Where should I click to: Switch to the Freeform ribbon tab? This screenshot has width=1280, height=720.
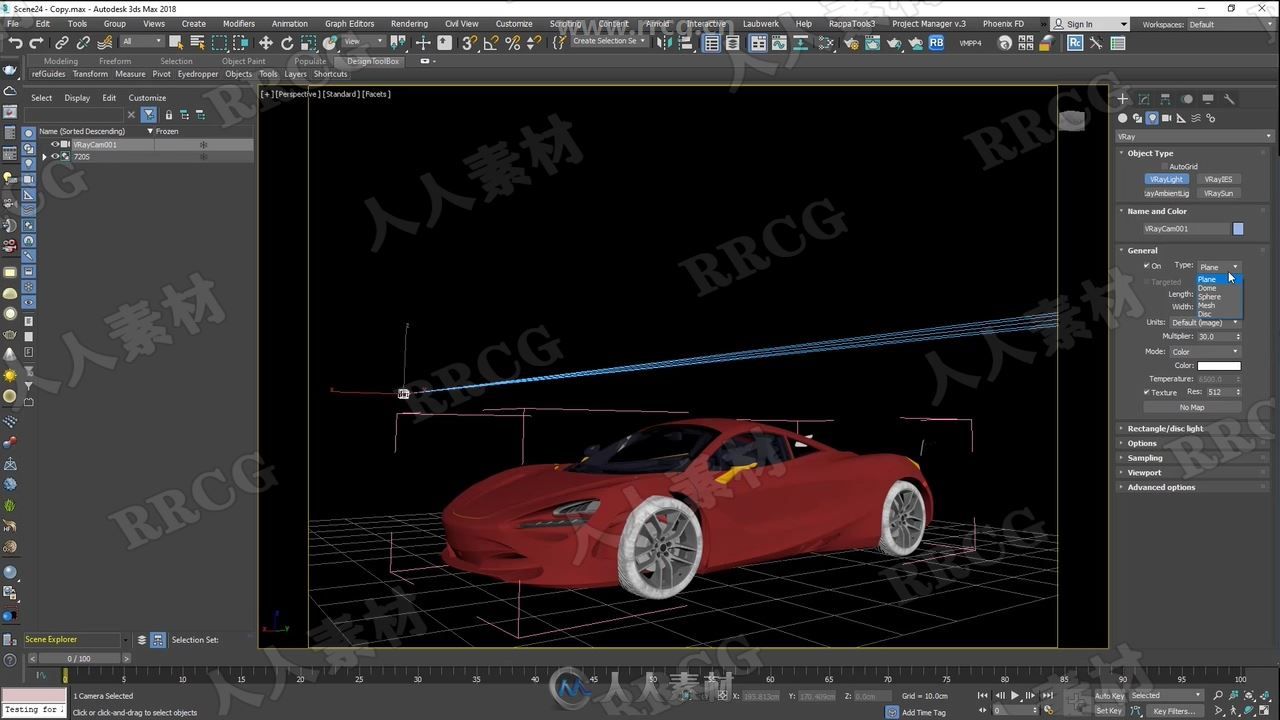[115, 61]
